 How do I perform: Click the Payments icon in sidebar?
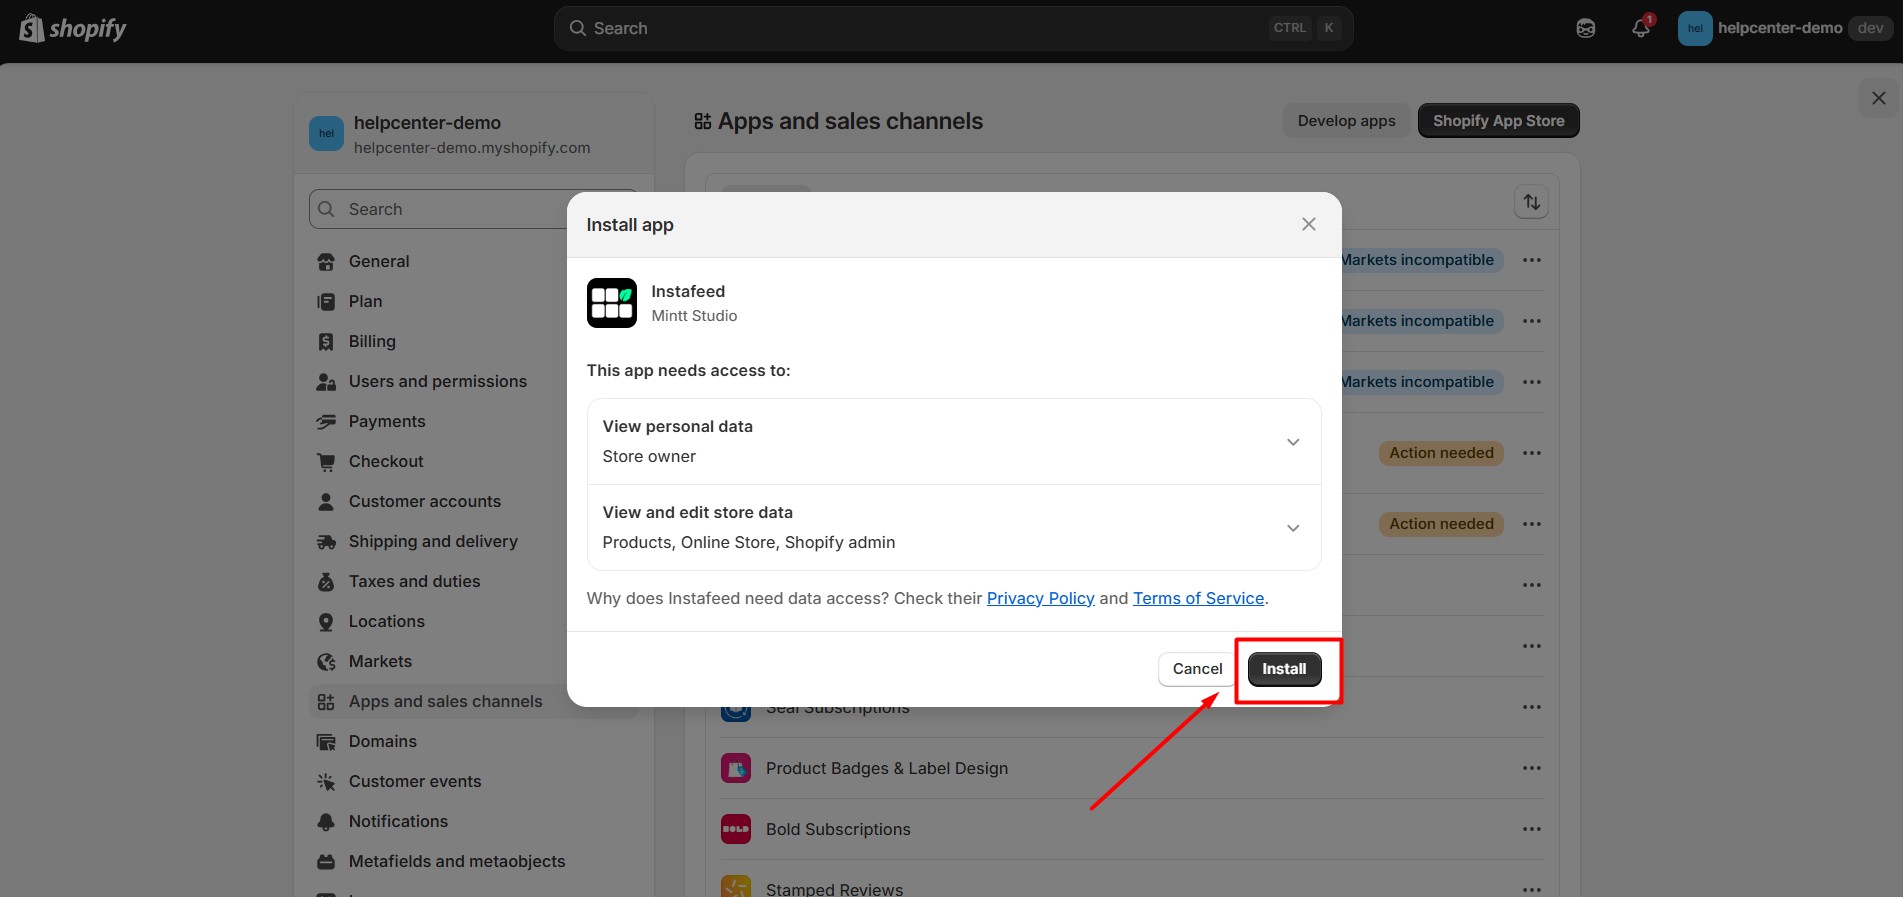(x=326, y=422)
